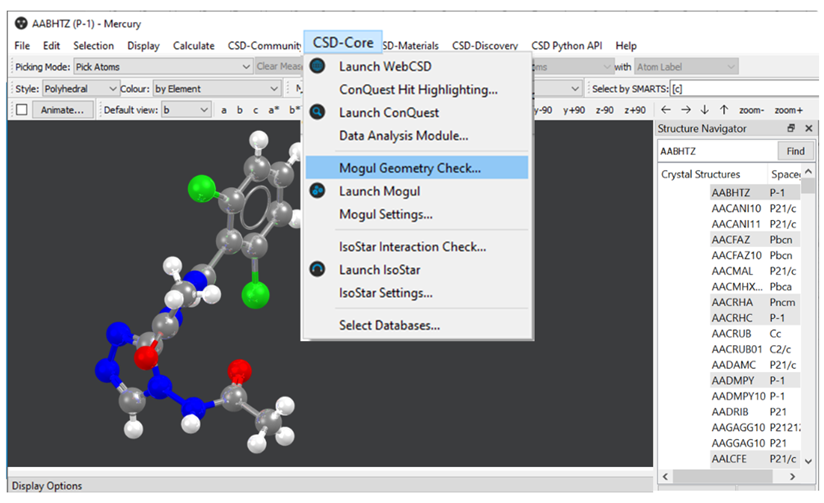
Task: Click the Find button in Structure Navigator
Action: pos(795,151)
